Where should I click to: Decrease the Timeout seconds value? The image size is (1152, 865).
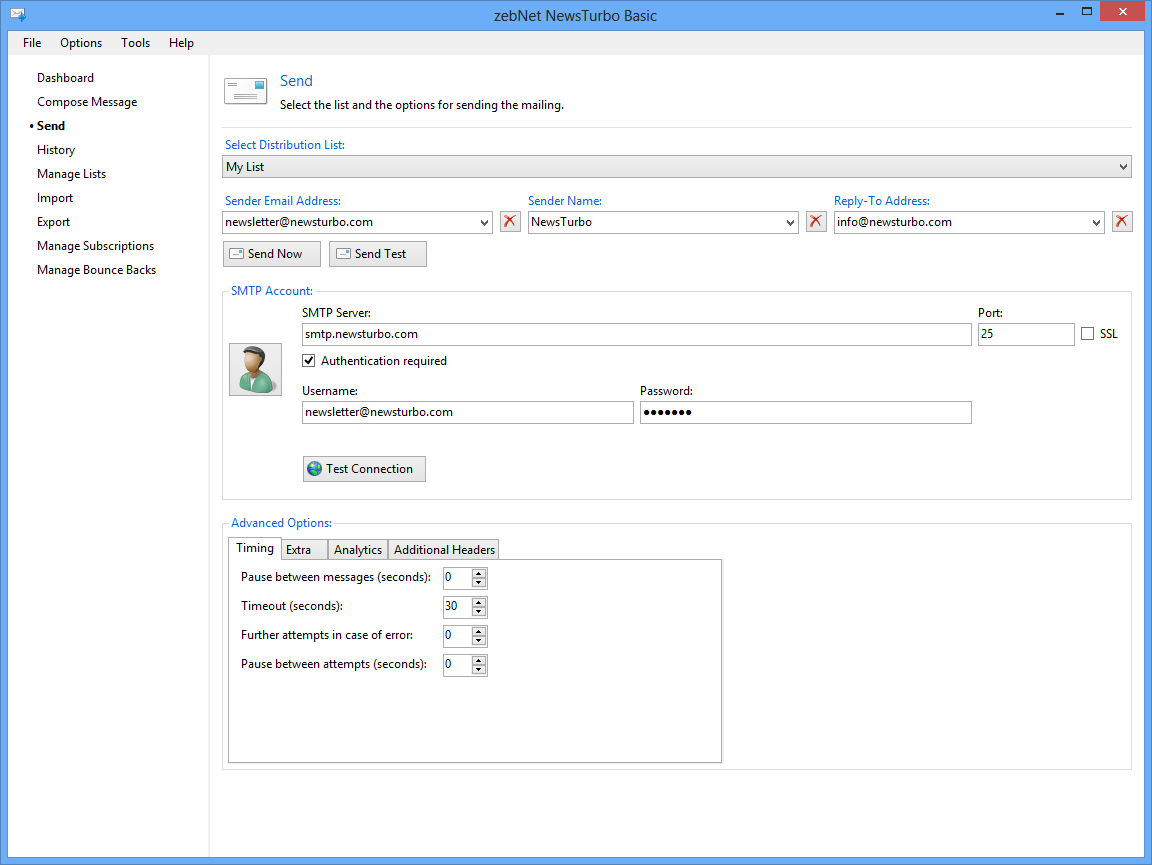[x=479, y=611]
